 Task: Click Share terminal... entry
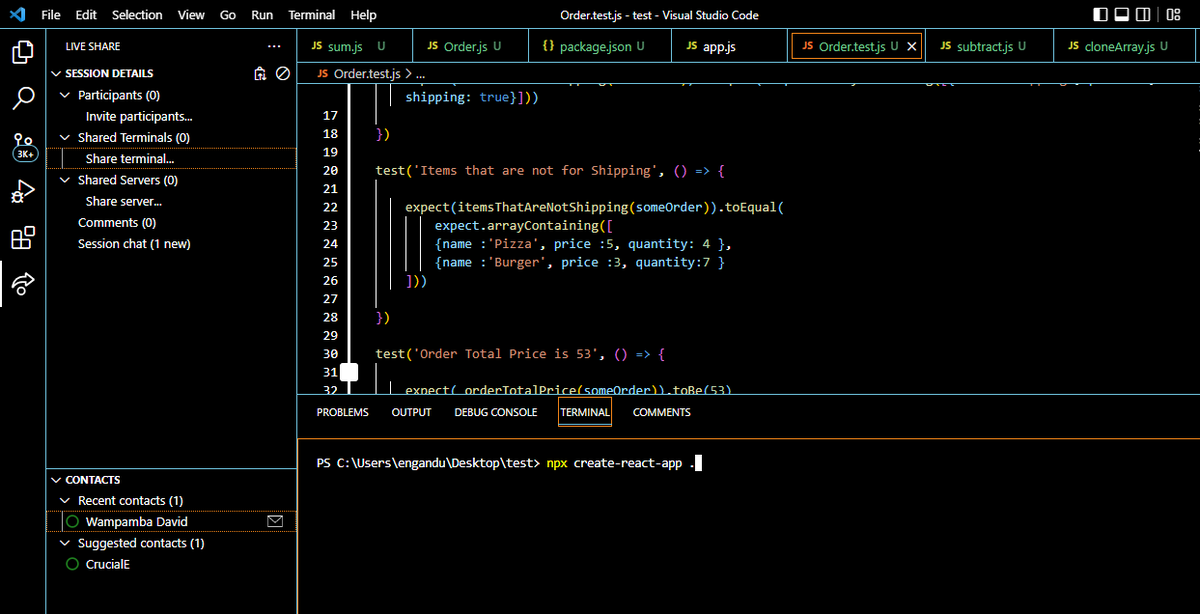(130, 159)
